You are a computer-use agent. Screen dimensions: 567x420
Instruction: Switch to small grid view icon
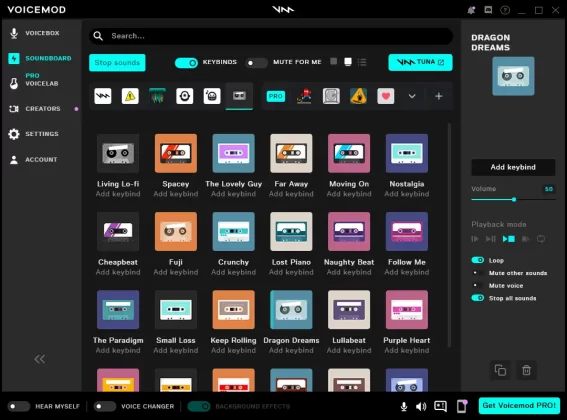pos(334,61)
